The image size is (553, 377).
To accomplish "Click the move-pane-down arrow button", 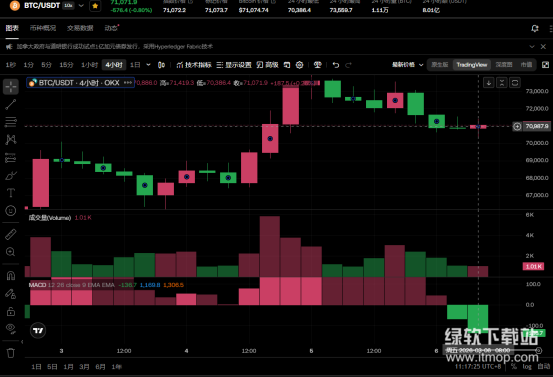I will click(x=488, y=83).
